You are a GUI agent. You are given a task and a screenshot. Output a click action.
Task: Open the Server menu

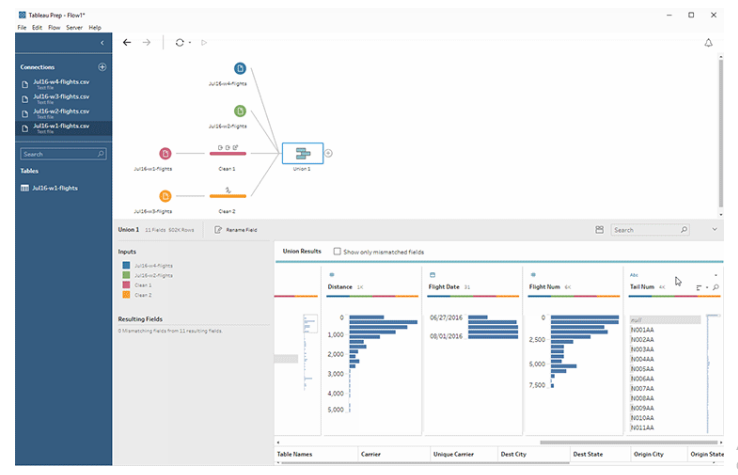74,28
